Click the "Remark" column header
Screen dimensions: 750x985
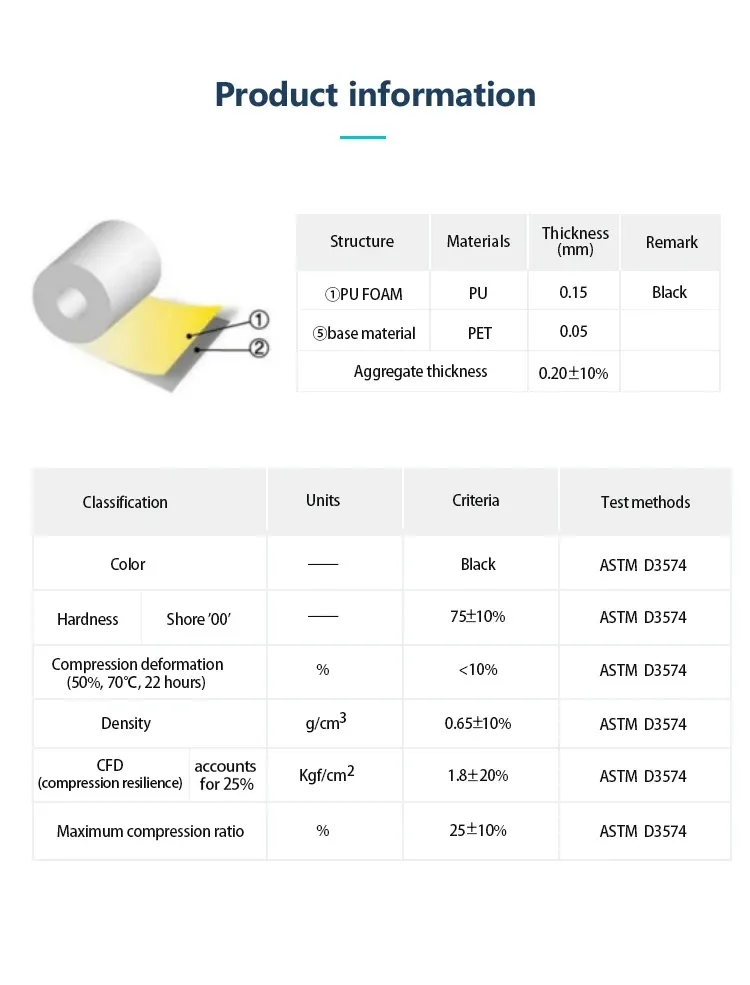671,242
